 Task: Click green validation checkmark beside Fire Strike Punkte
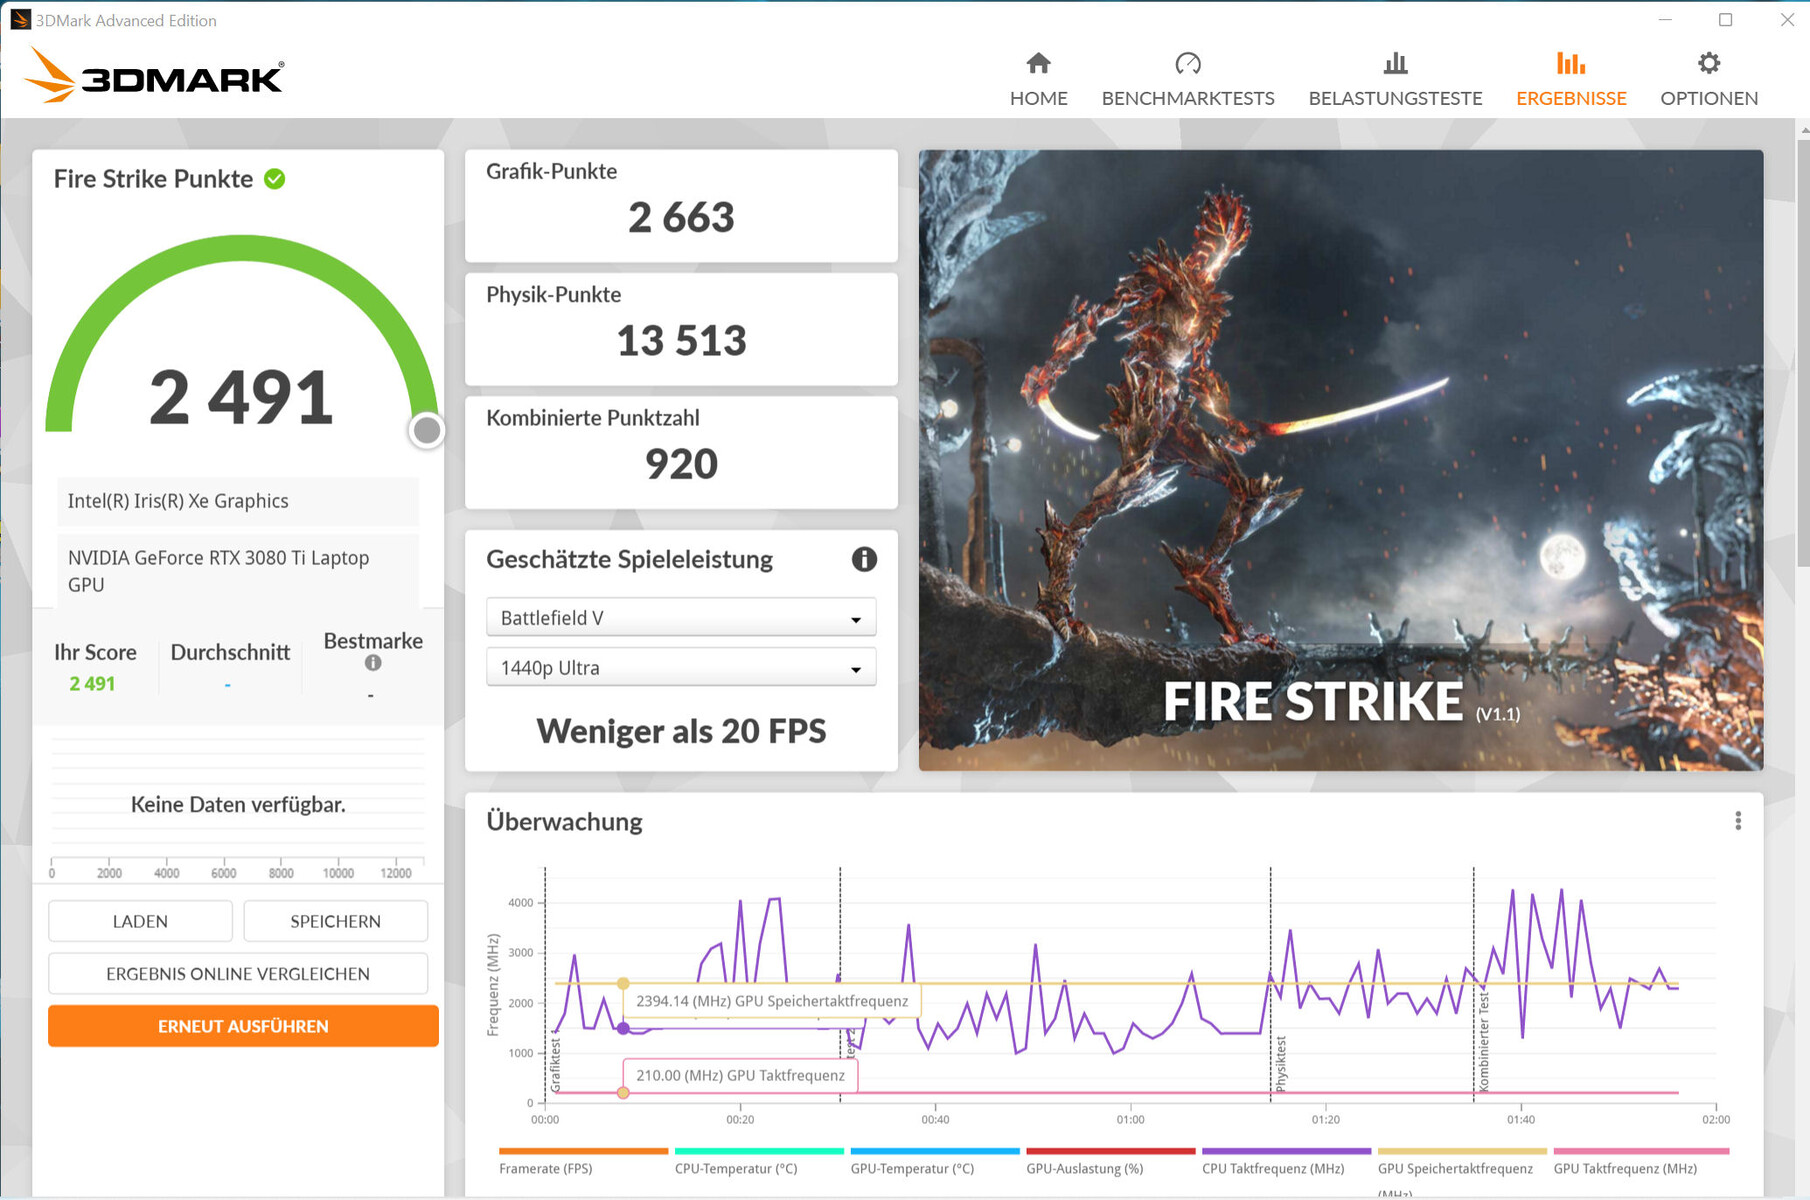tap(275, 179)
